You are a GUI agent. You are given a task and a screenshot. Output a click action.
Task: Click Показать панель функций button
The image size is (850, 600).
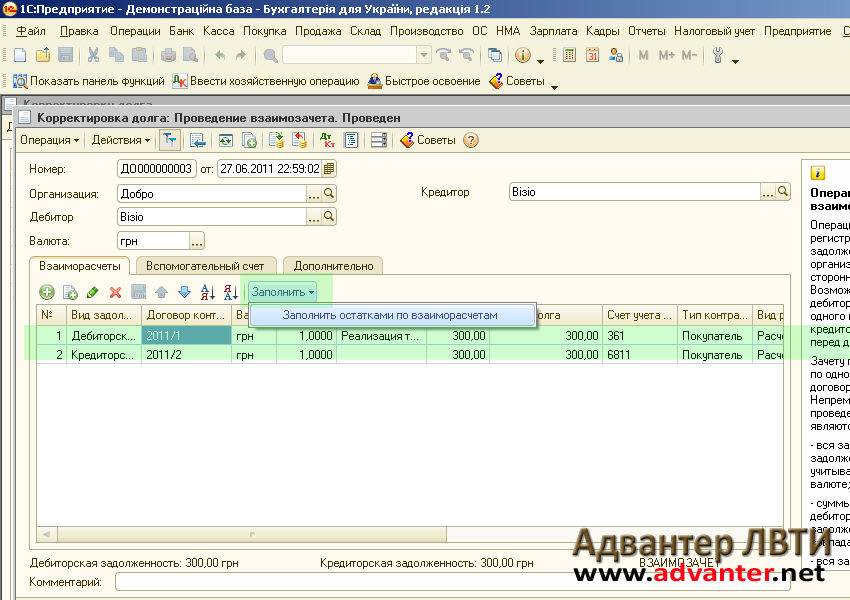point(89,81)
